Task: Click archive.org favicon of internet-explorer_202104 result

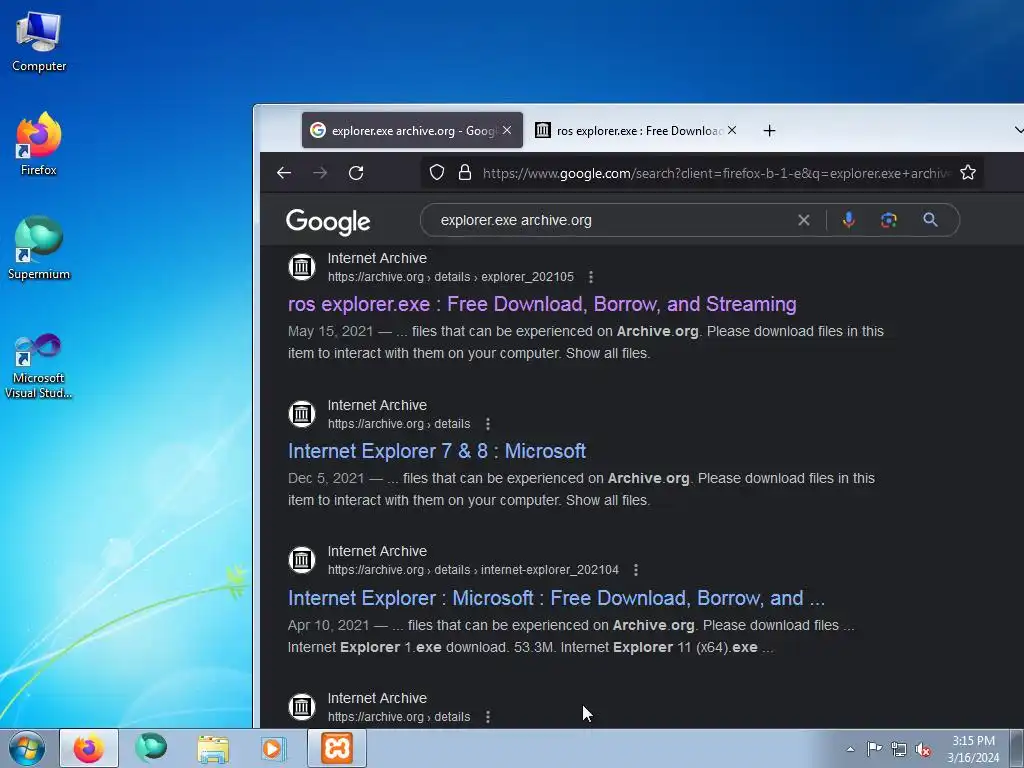Action: 302,560
